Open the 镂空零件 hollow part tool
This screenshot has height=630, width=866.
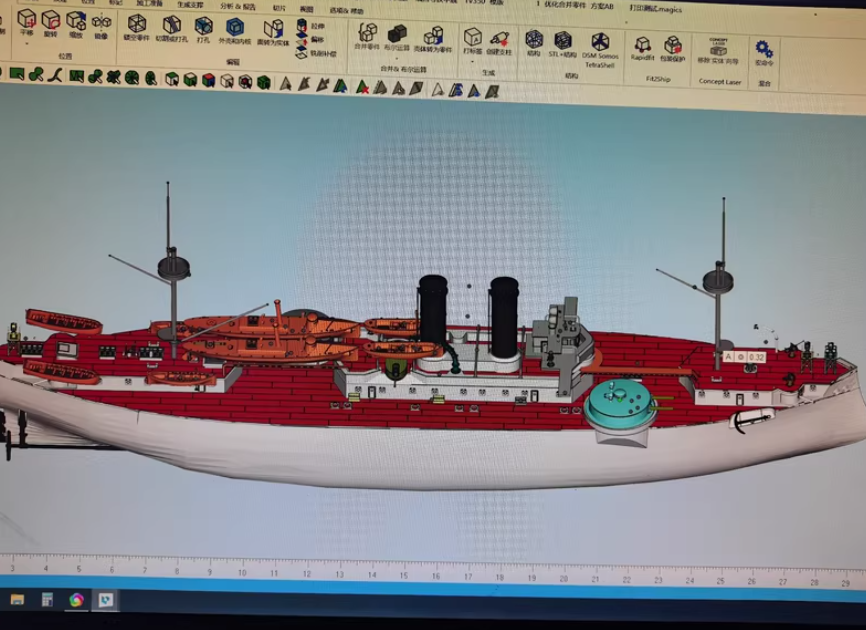(x=136, y=28)
